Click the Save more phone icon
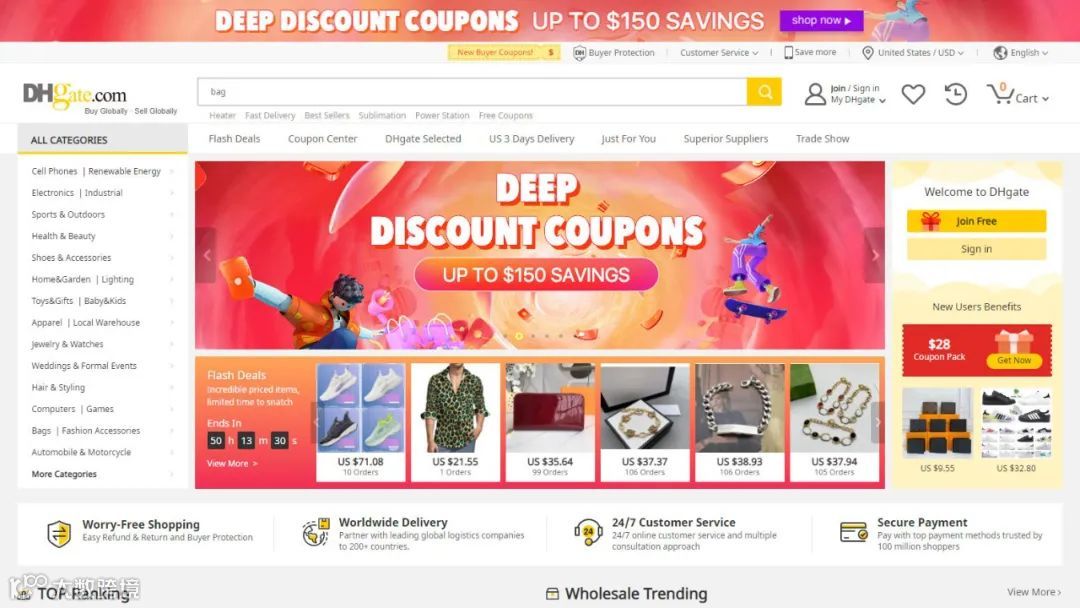The width and height of the screenshot is (1080, 608). pyautogui.click(x=788, y=52)
